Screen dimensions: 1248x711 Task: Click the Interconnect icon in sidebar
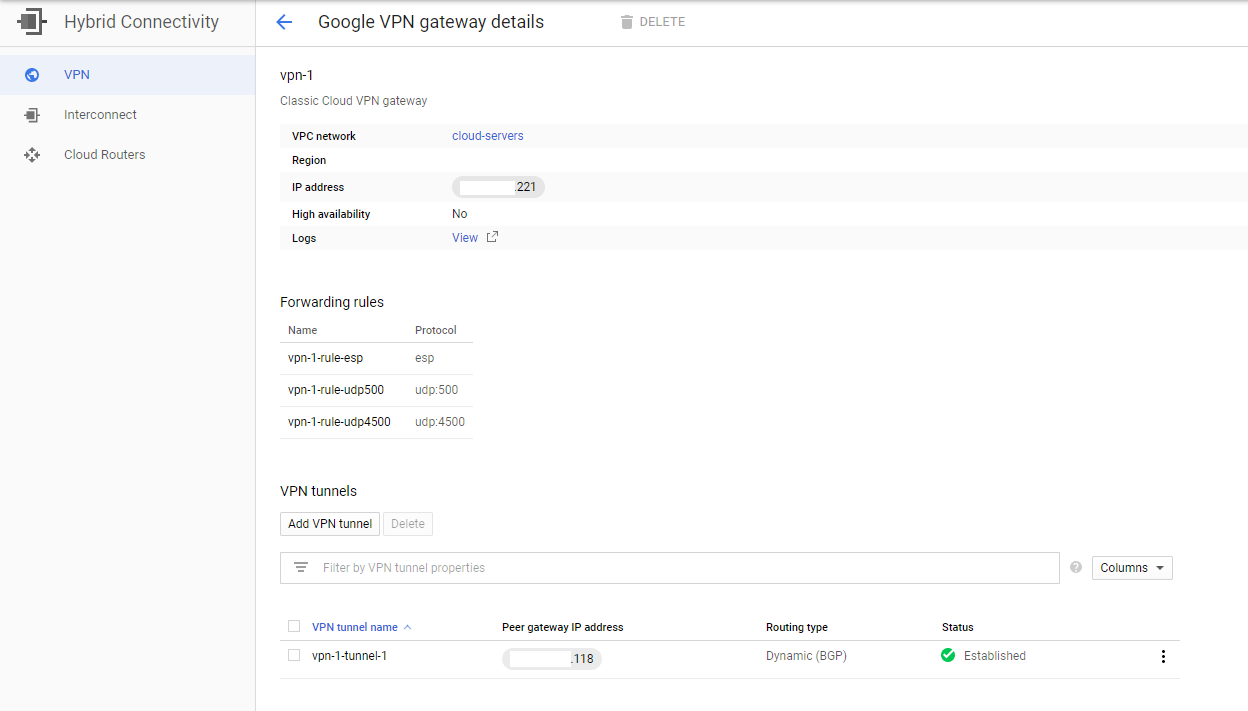click(32, 114)
